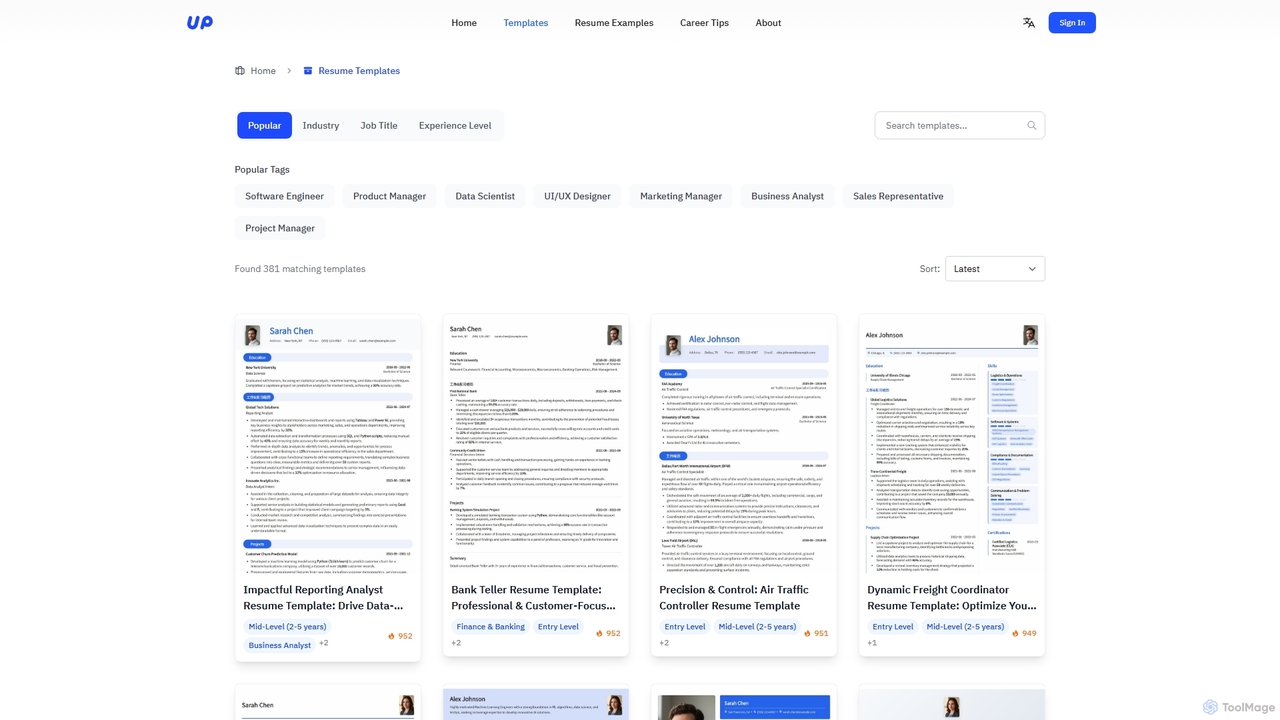Select the Marketing Manager tag
The height and width of the screenshot is (720, 1280).
point(681,196)
